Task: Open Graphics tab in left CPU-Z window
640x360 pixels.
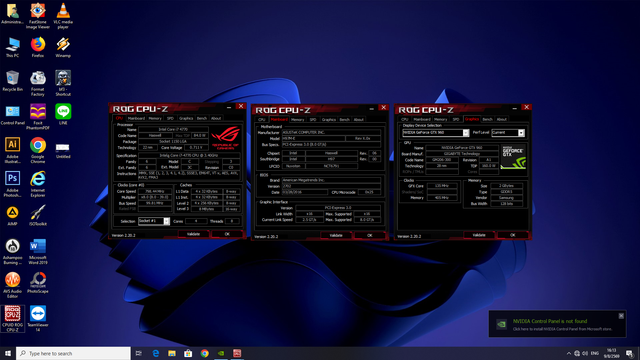Action: 186,118
